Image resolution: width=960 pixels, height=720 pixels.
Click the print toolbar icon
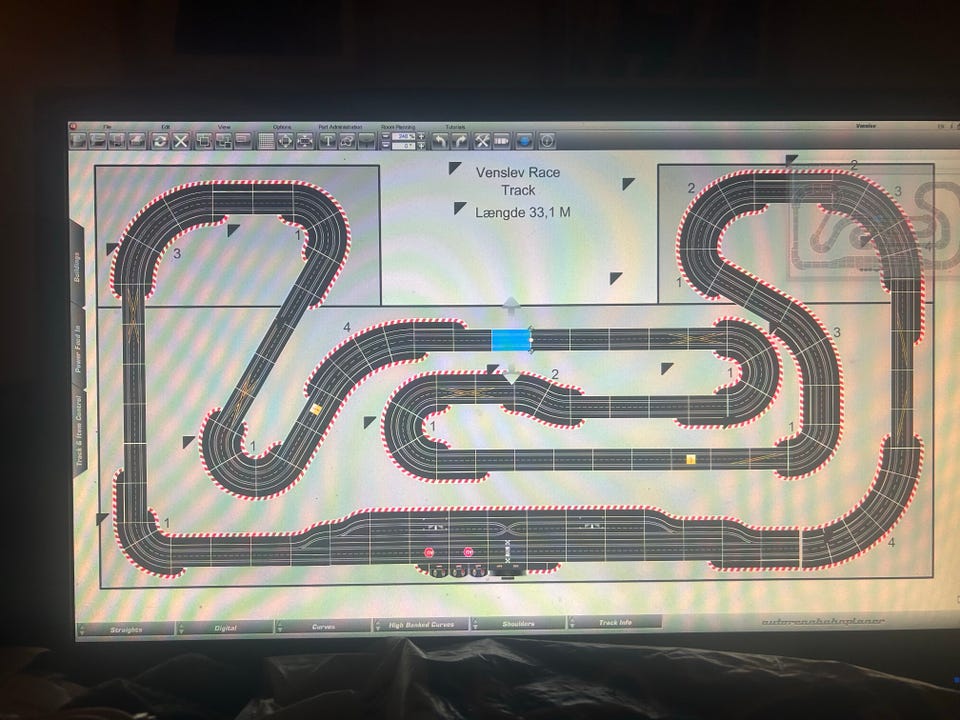tap(137, 141)
